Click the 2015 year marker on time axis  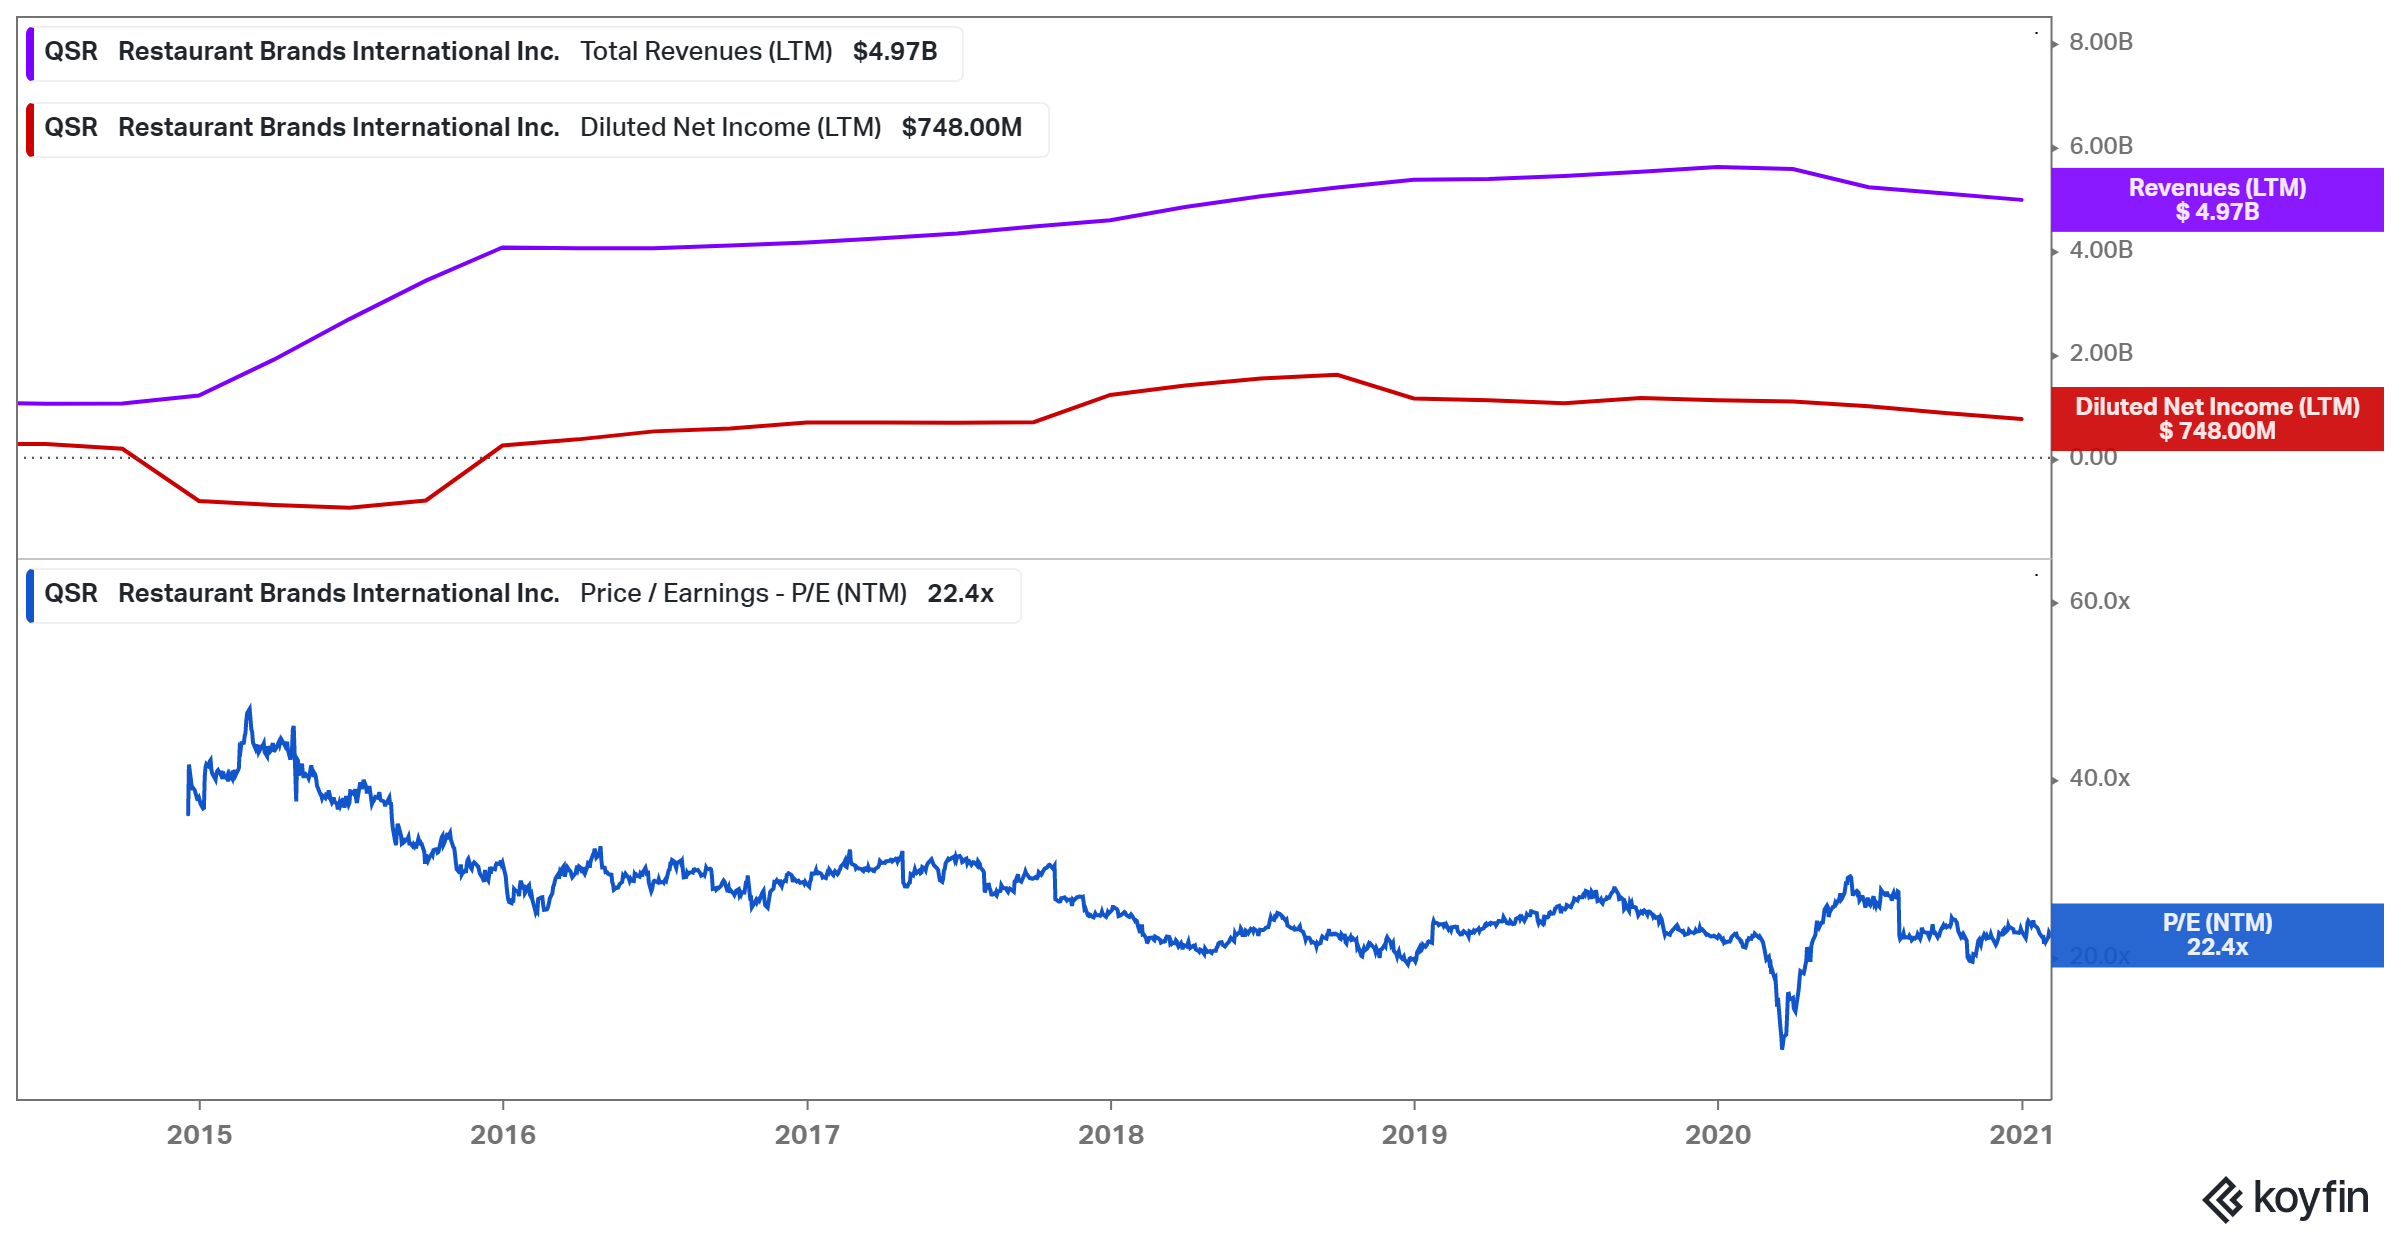pyautogui.click(x=199, y=1134)
